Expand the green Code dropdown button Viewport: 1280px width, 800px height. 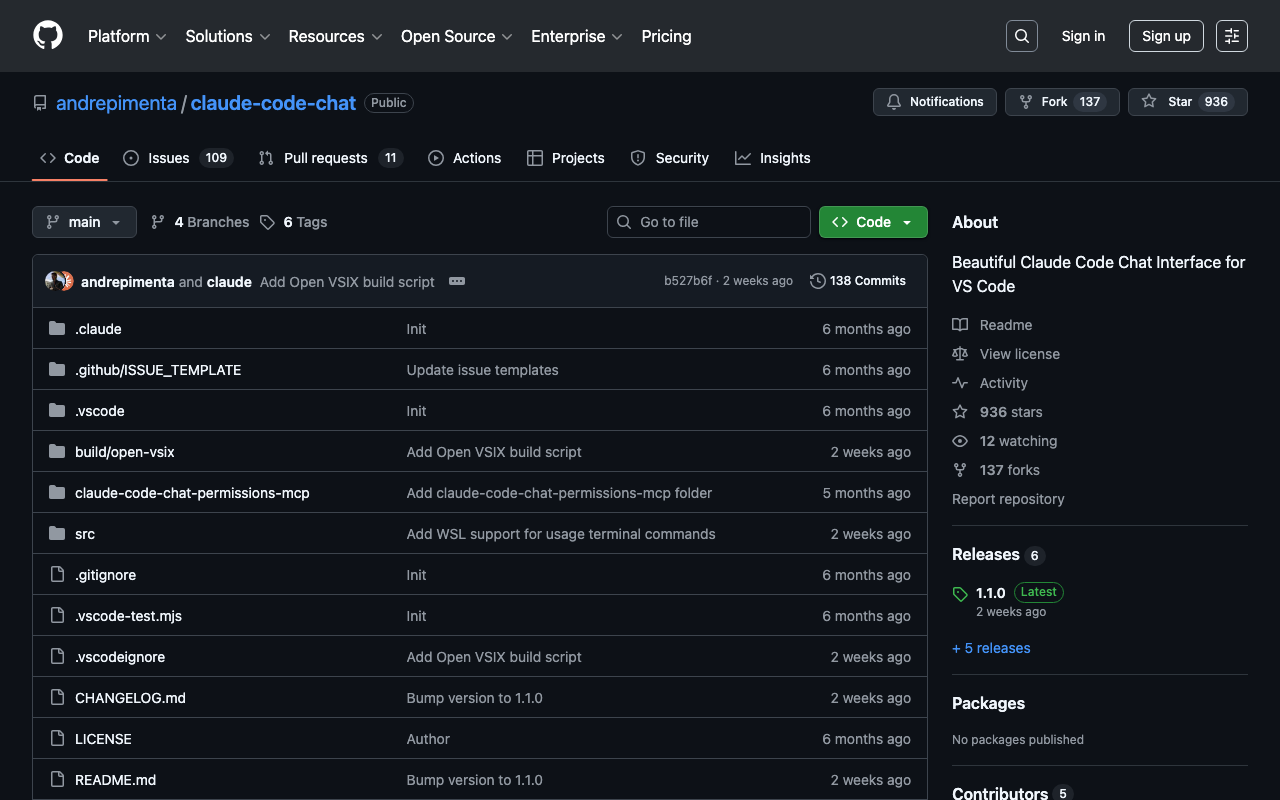(873, 222)
